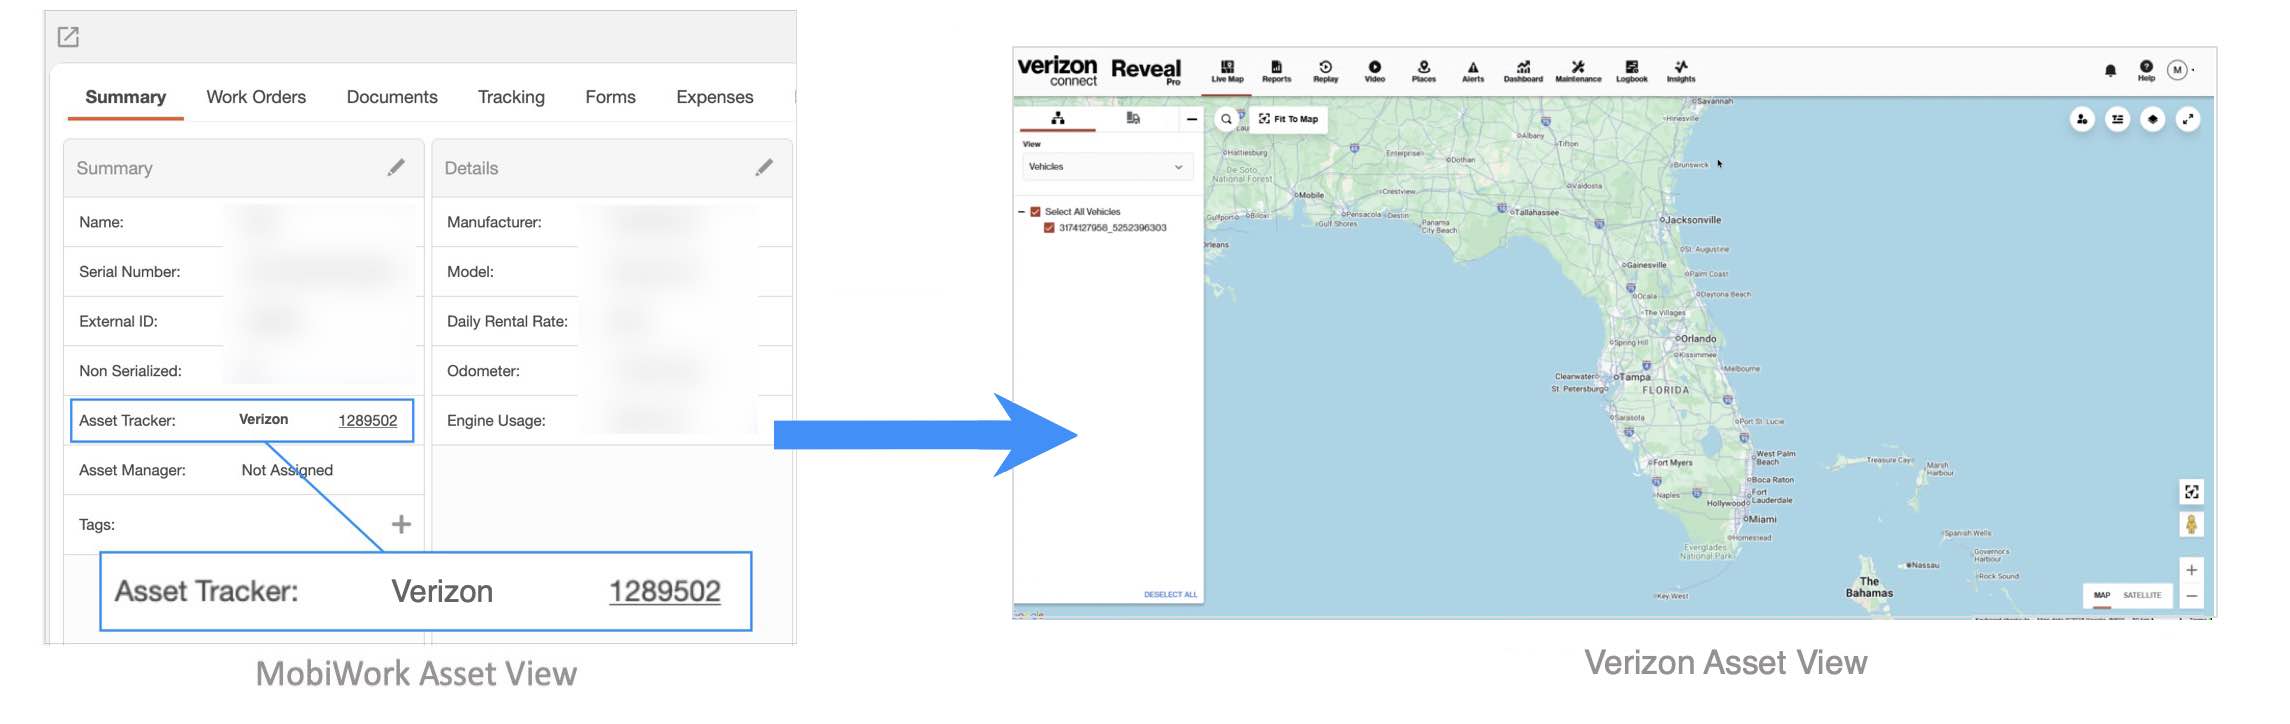2290x724 pixels.
Task: Click the Street View pegman icon
Action: pyautogui.click(x=2191, y=524)
